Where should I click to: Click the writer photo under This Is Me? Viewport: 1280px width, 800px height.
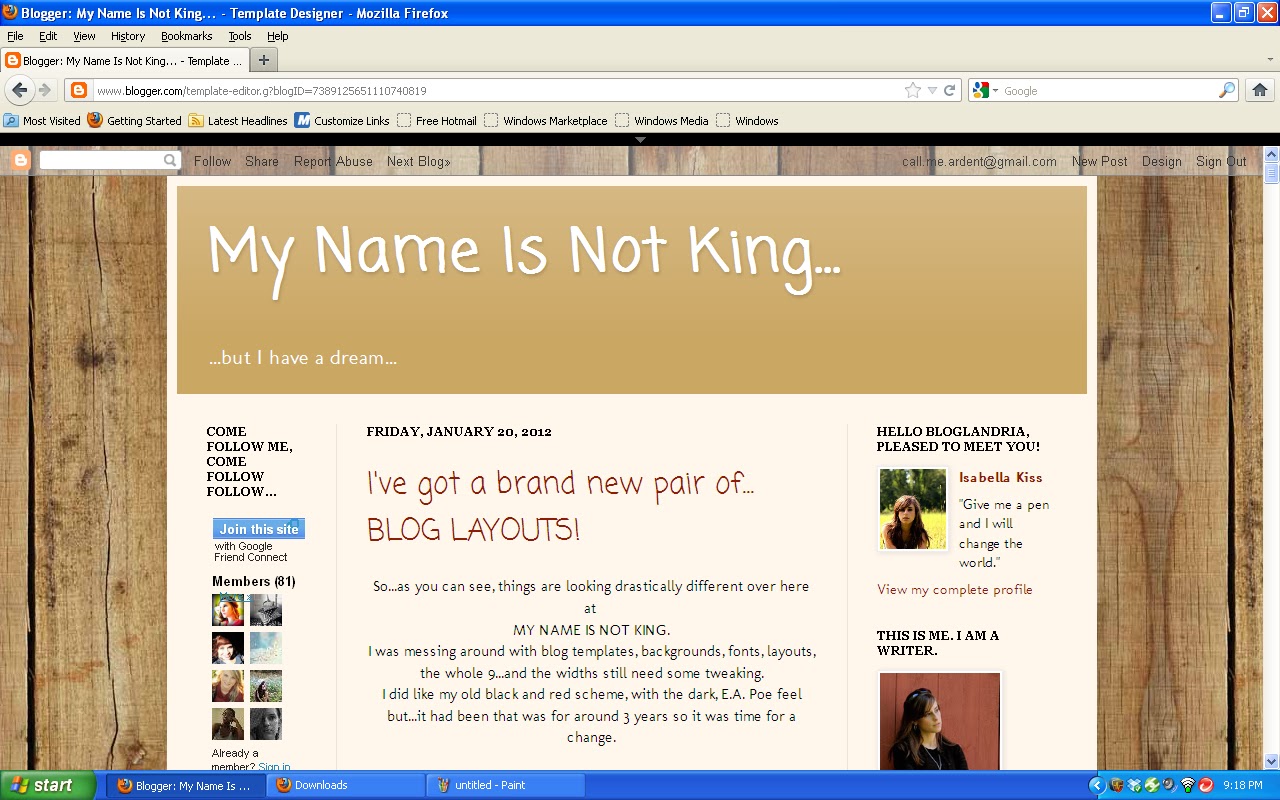[x=940, y=721]
